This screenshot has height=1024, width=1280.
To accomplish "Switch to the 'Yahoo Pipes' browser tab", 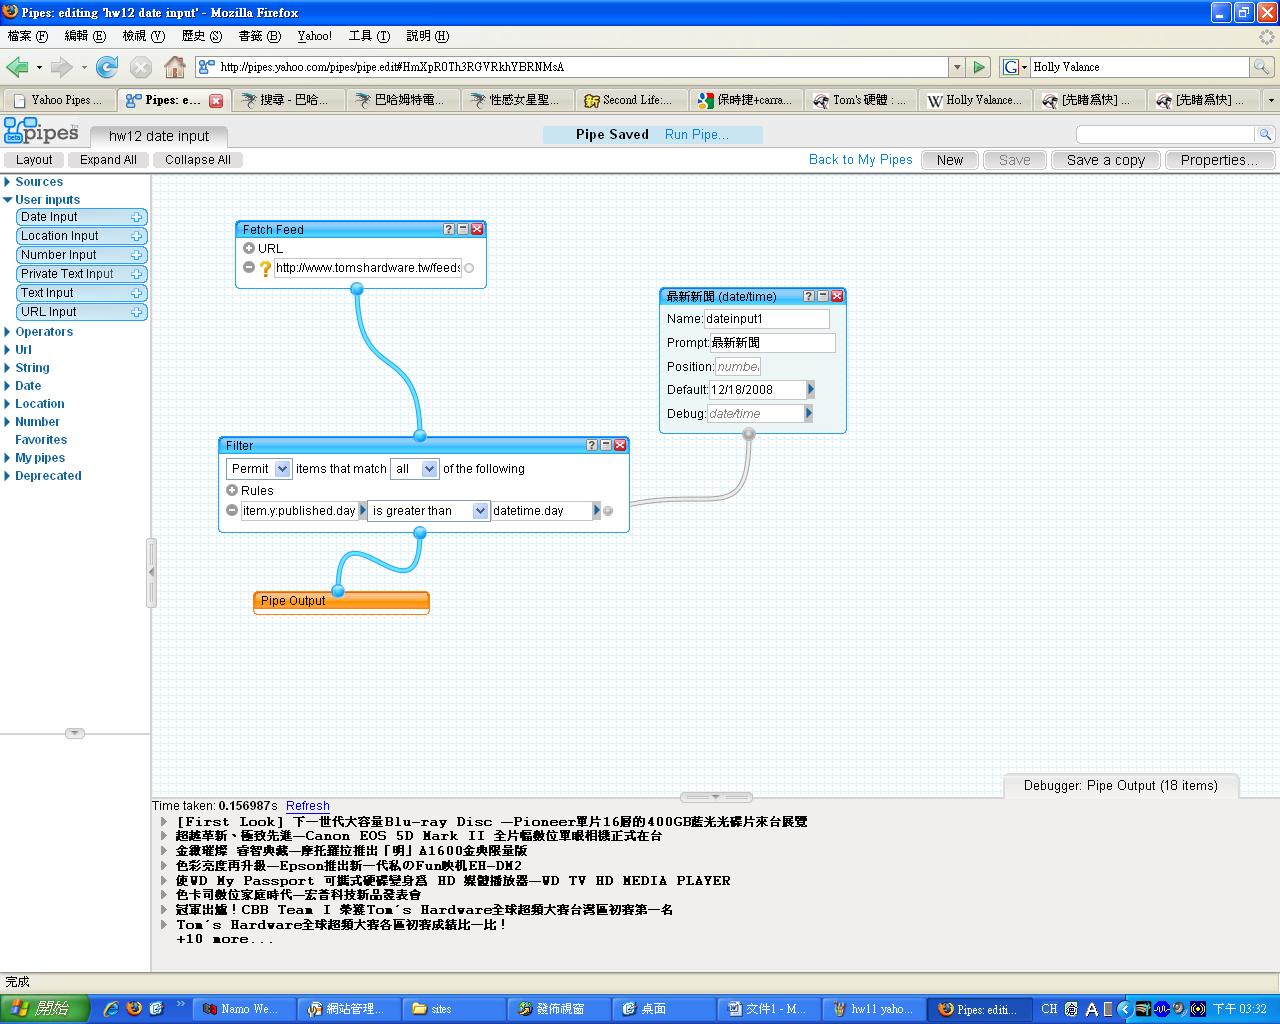I will click(59, 100).
